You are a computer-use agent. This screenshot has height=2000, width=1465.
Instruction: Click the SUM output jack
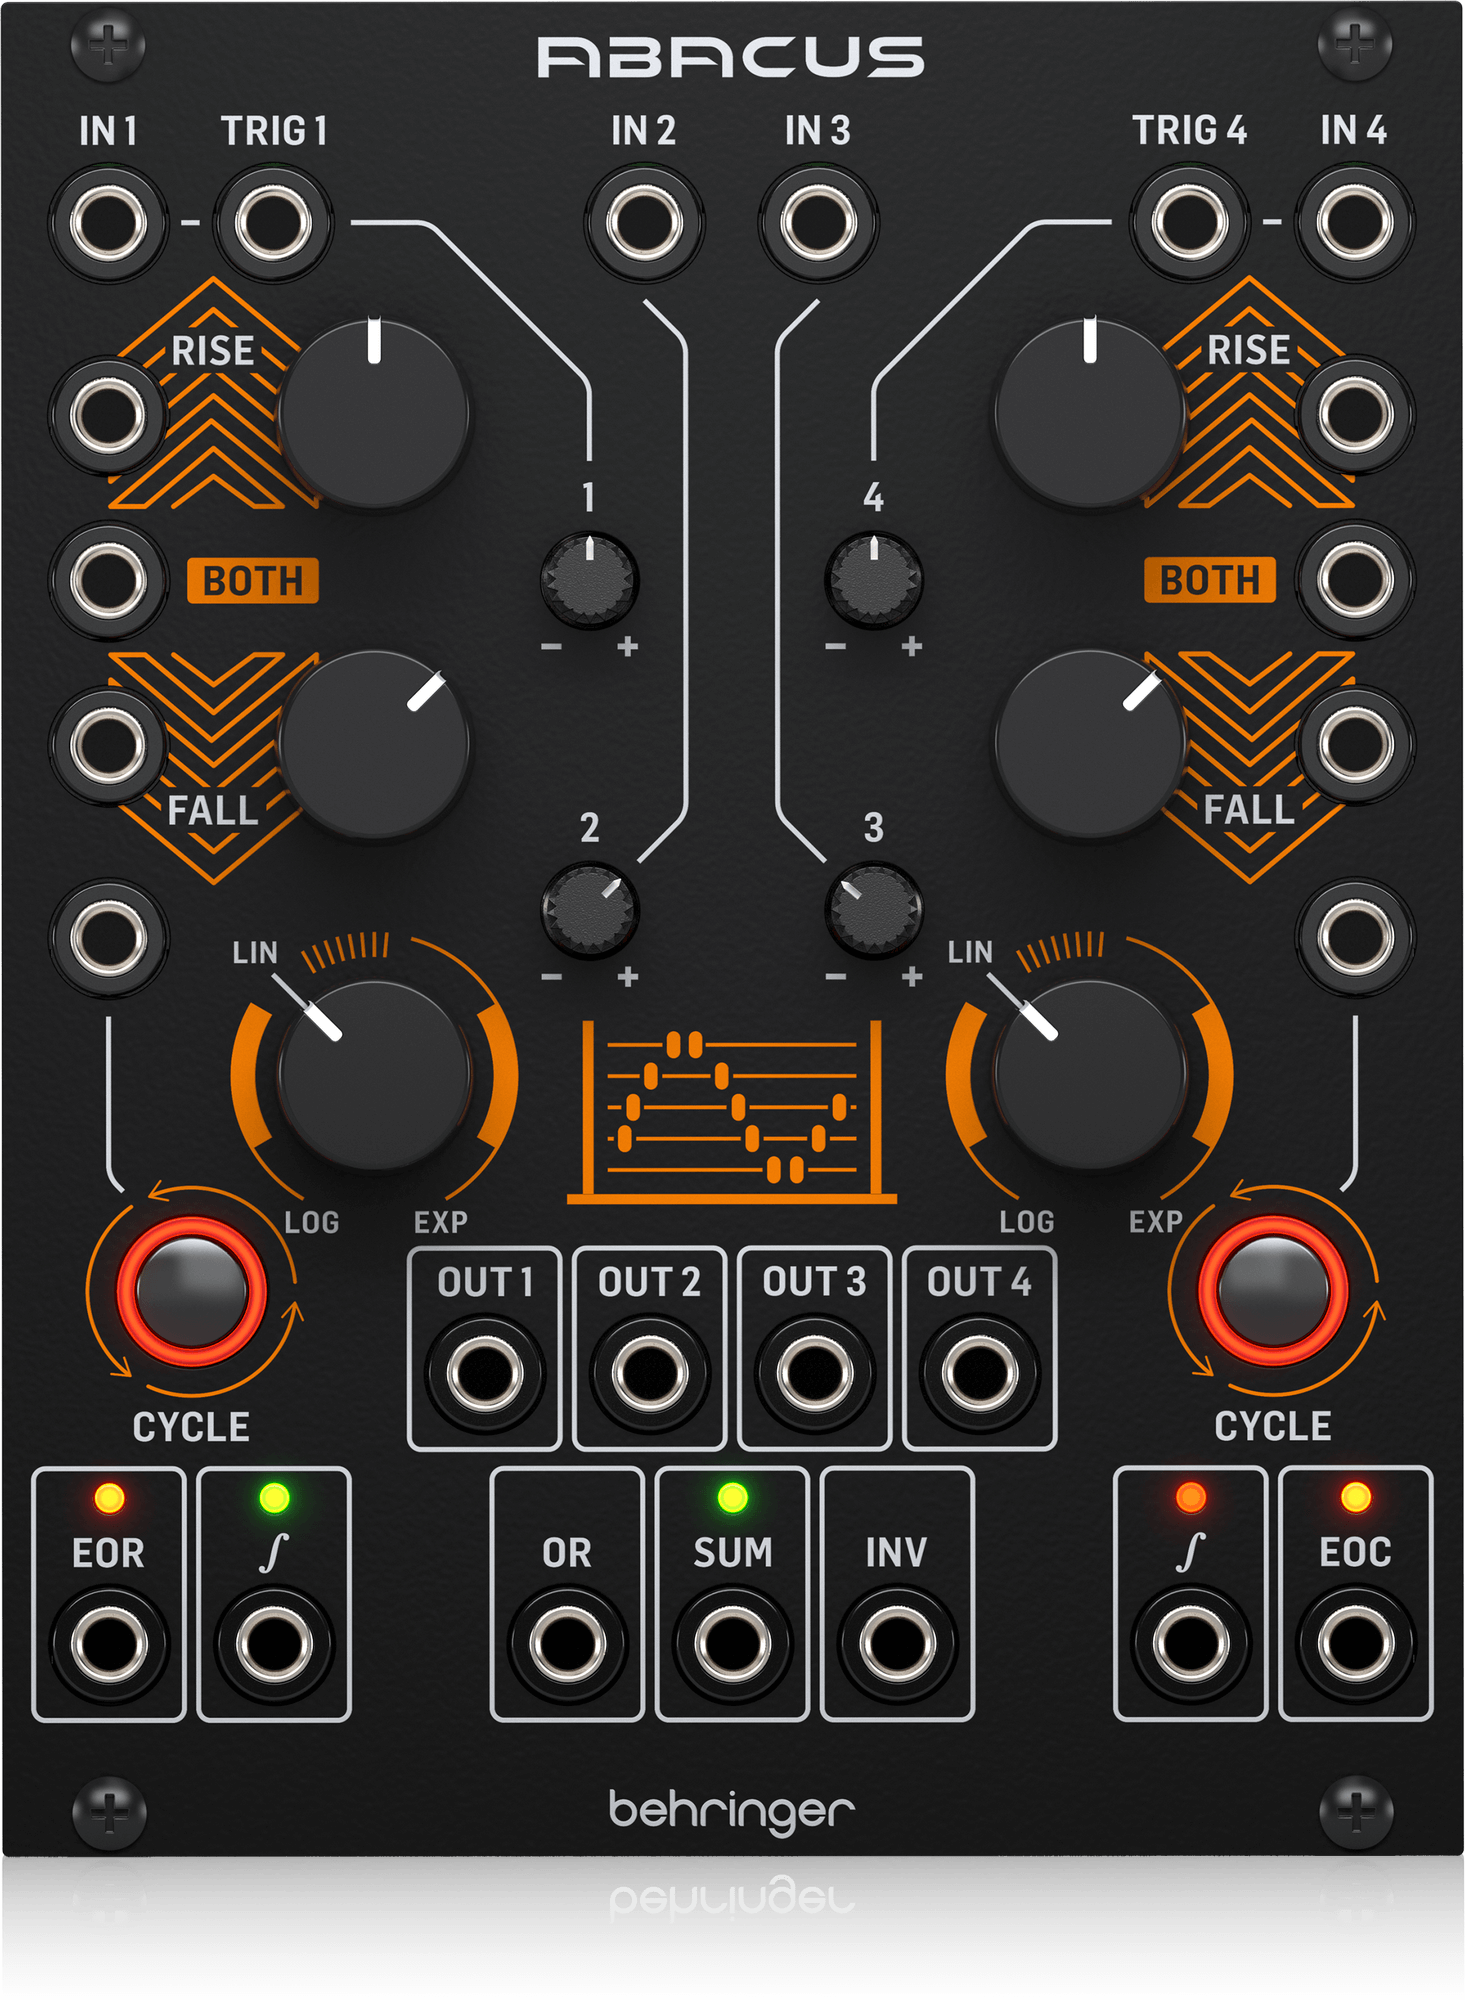(x=732, y=1643)
